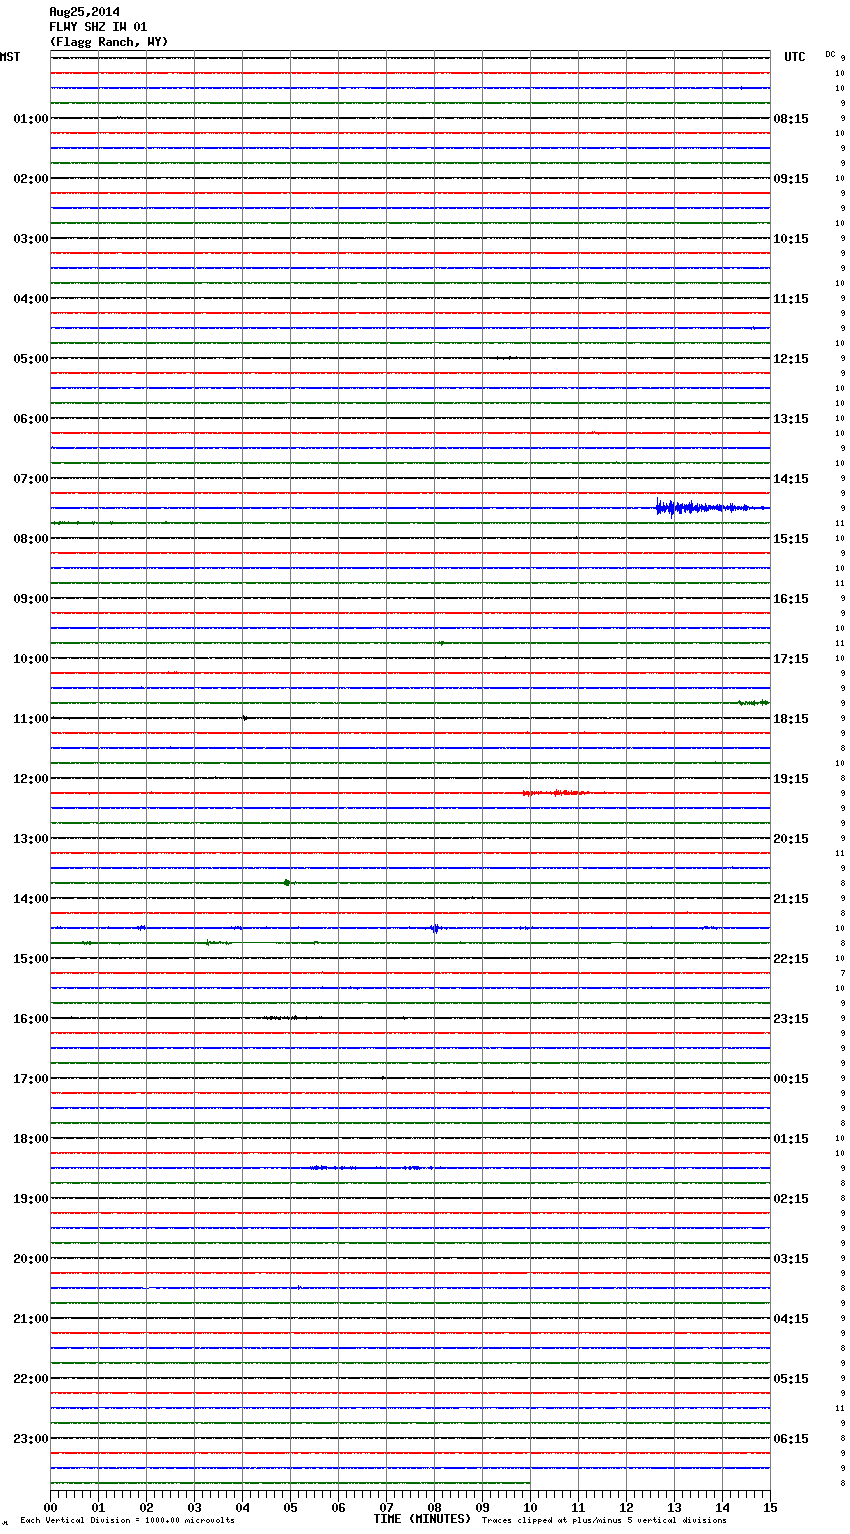Click the UTC label '17:15'
The height and width of the screenshot is (1534, 850).
[791, 659]
